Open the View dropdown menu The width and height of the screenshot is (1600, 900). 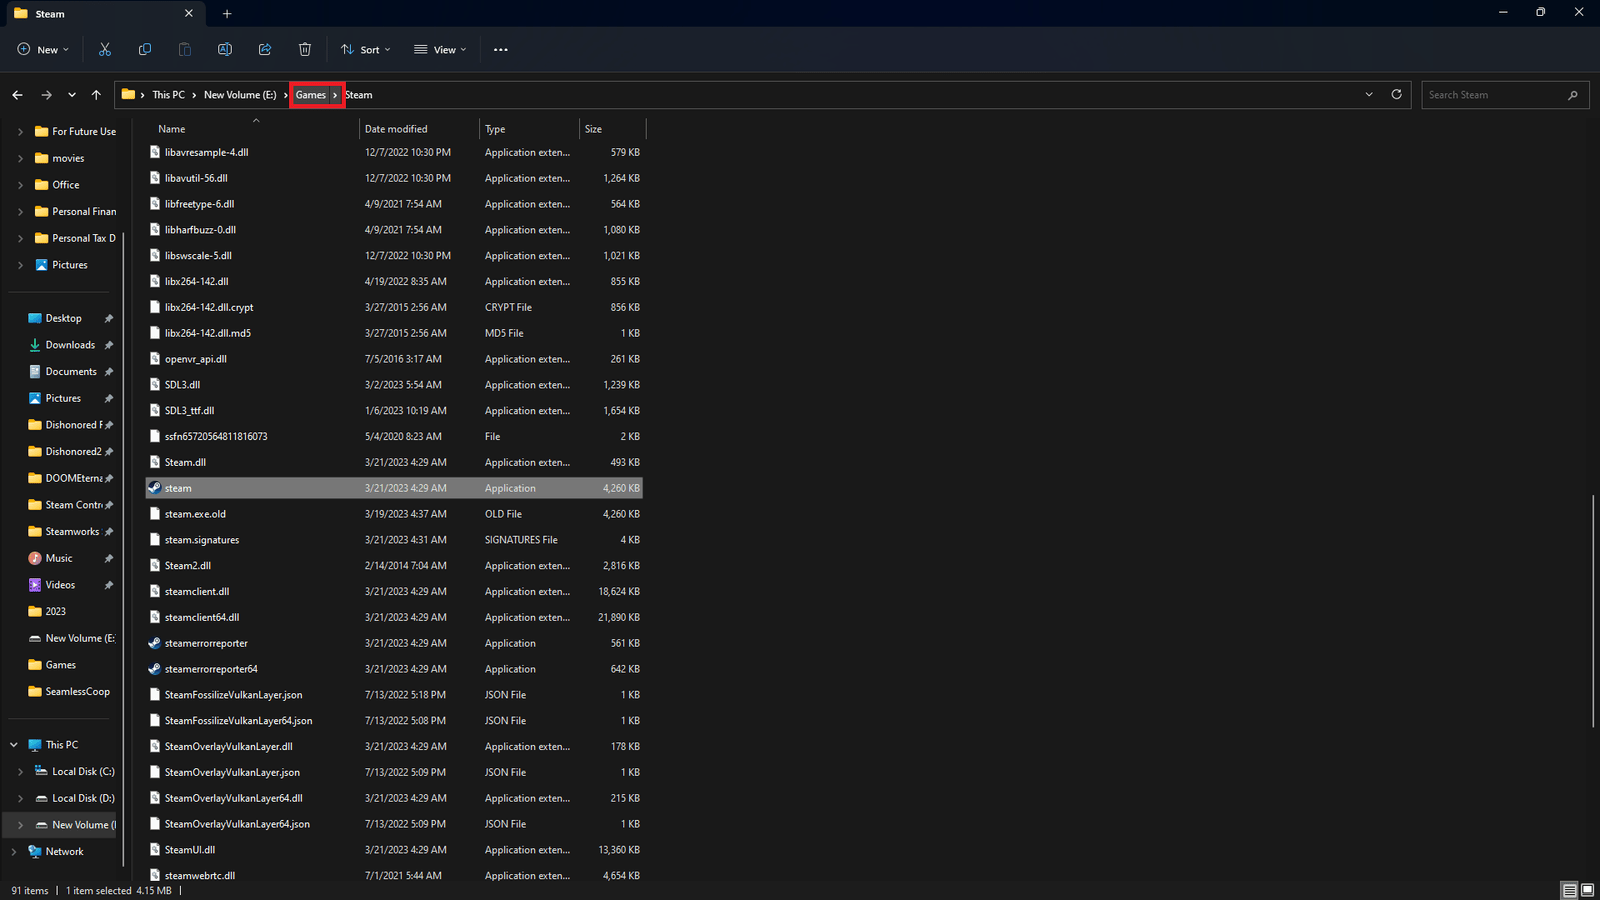440,50
